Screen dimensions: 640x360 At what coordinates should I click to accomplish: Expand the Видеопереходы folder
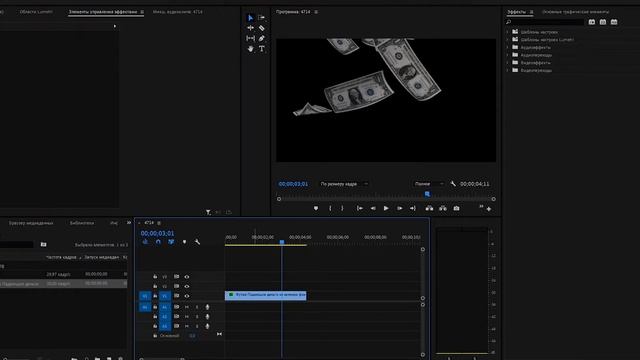508,70
